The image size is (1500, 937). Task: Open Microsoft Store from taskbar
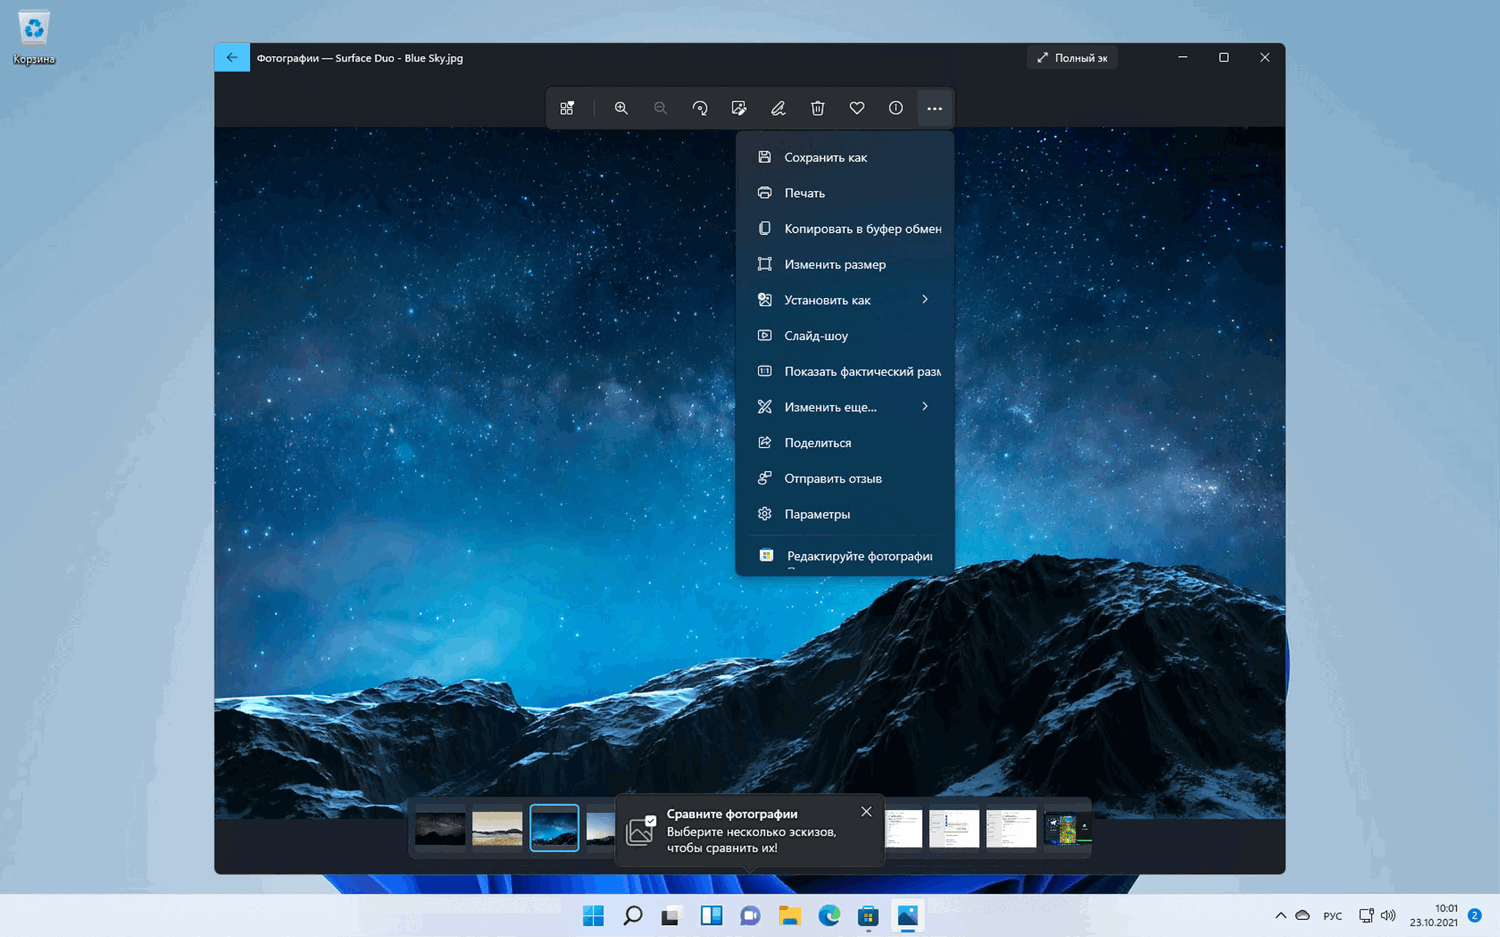[x=868, y=916]
